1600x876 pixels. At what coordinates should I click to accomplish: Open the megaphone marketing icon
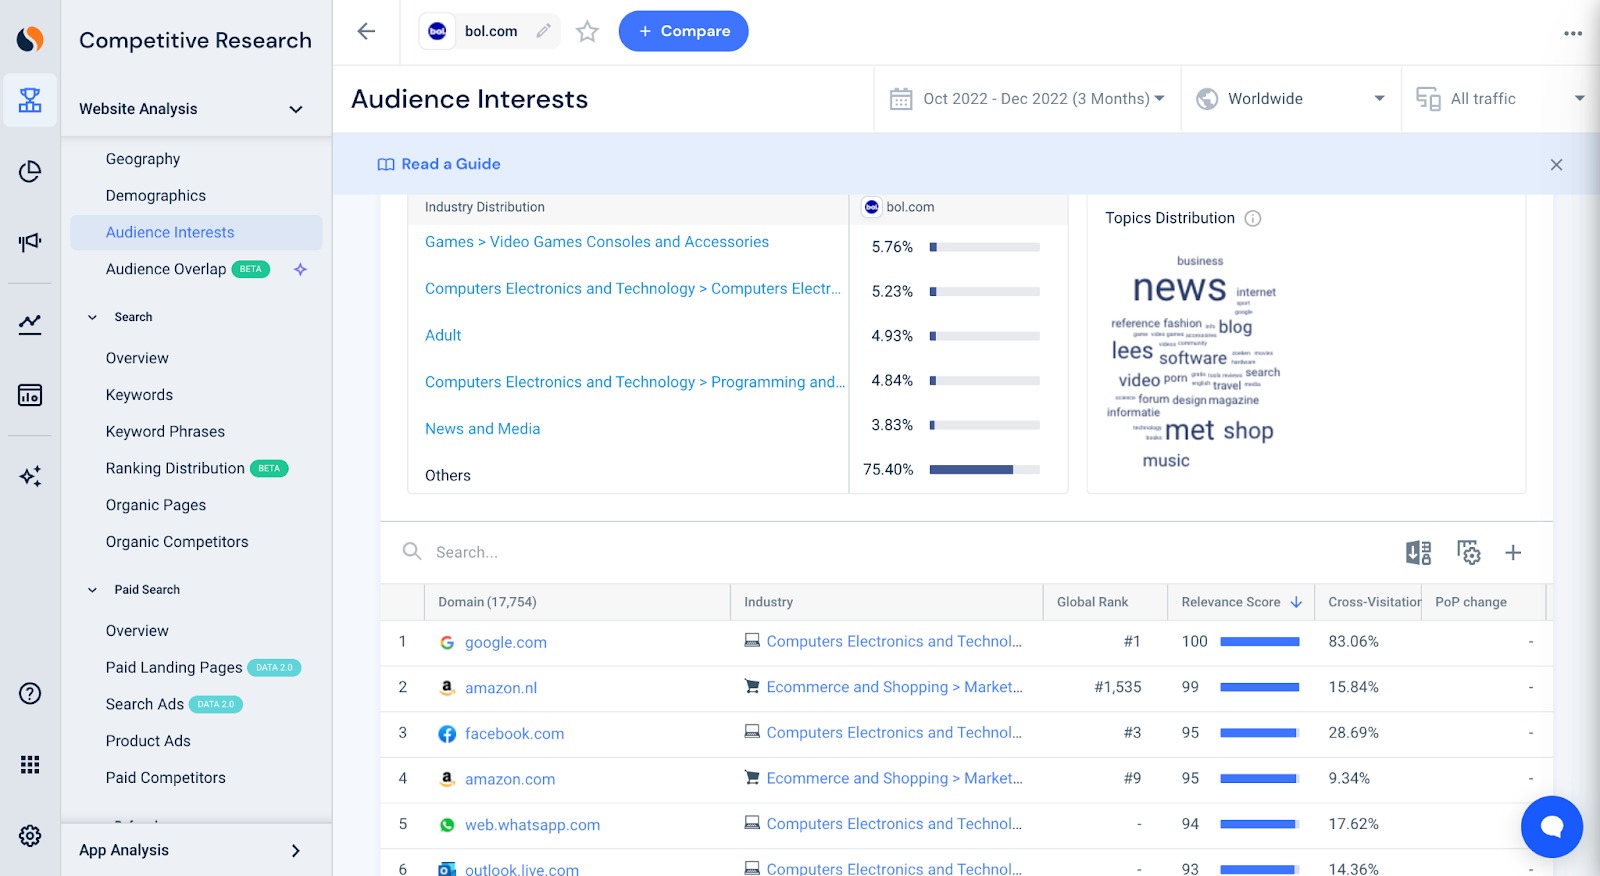pyautogui.click(x=30, y=242)
